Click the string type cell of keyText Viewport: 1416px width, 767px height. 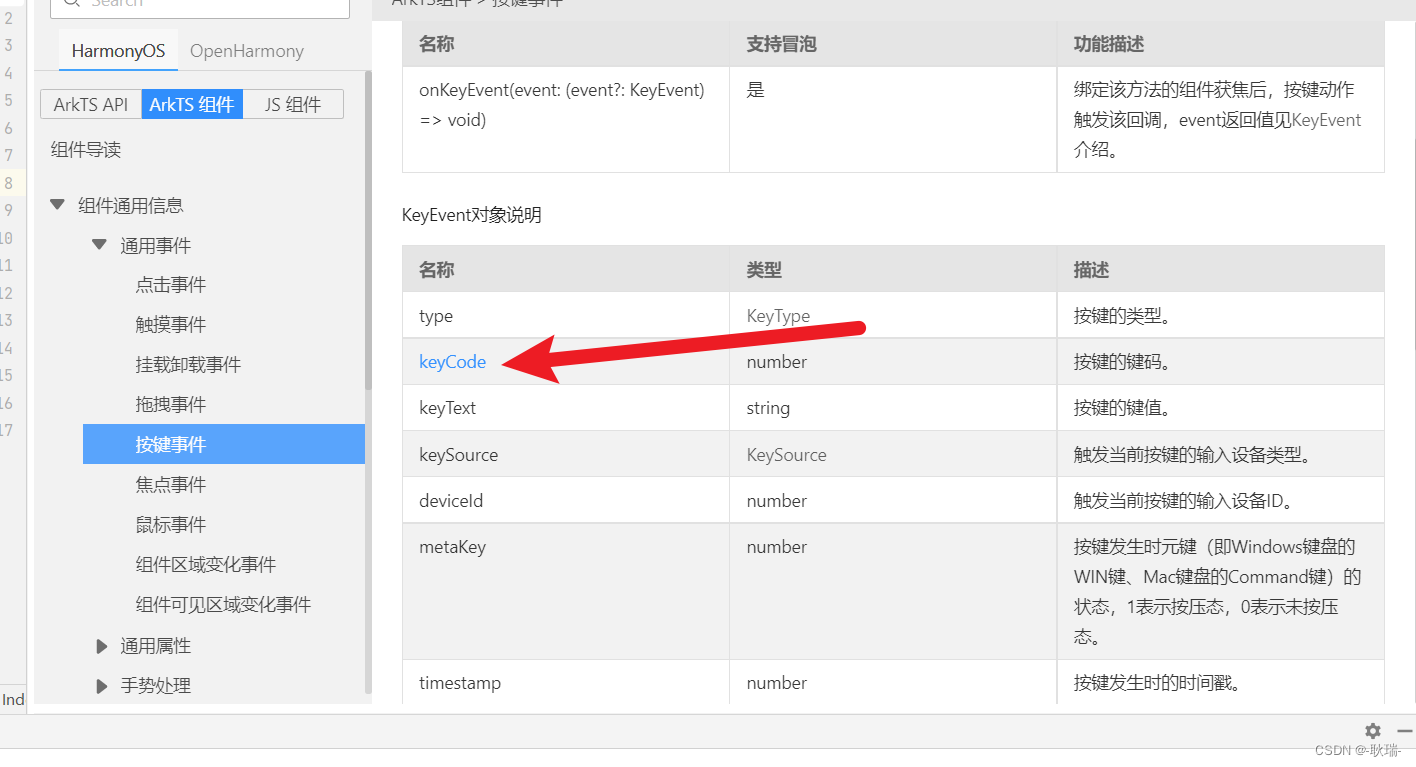[x=893, y=408]
